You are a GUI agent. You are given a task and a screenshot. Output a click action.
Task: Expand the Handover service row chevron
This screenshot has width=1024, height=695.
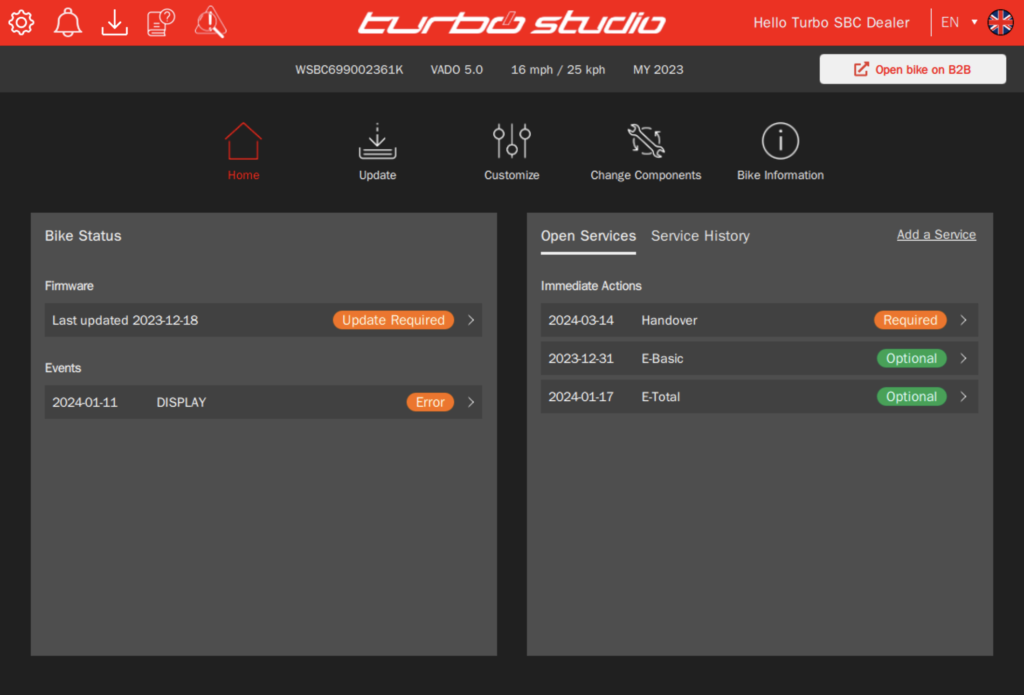coord(963,320)
